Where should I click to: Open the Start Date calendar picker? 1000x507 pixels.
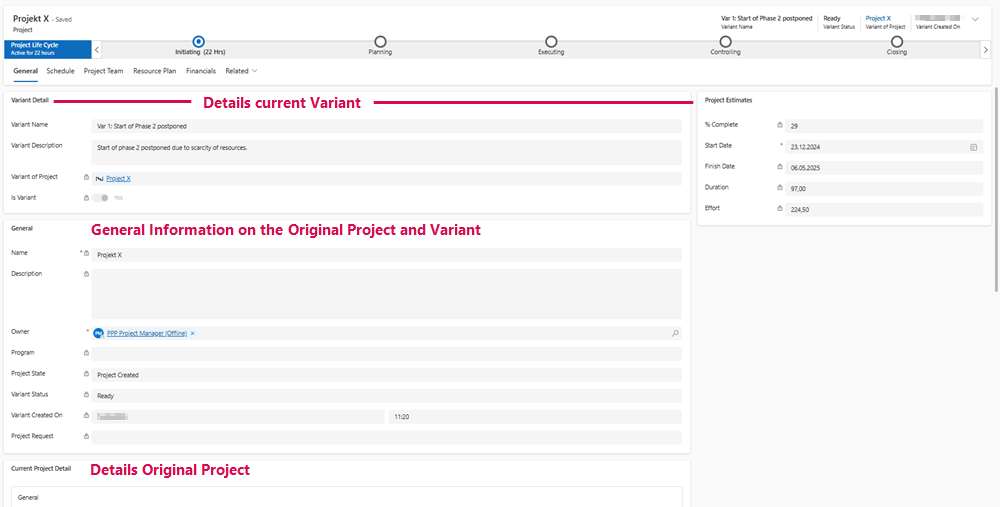[x=973, y=147]
